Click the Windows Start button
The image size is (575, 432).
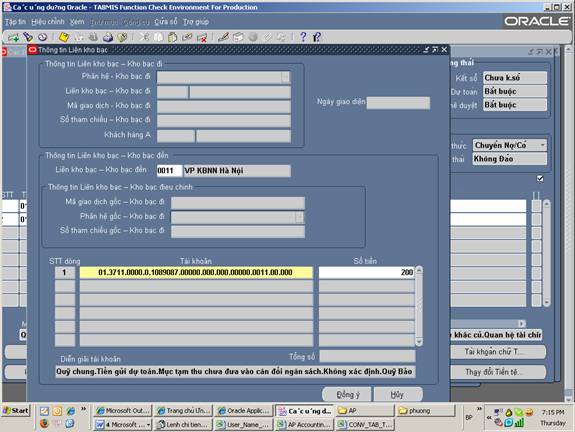tap(15, 411)
